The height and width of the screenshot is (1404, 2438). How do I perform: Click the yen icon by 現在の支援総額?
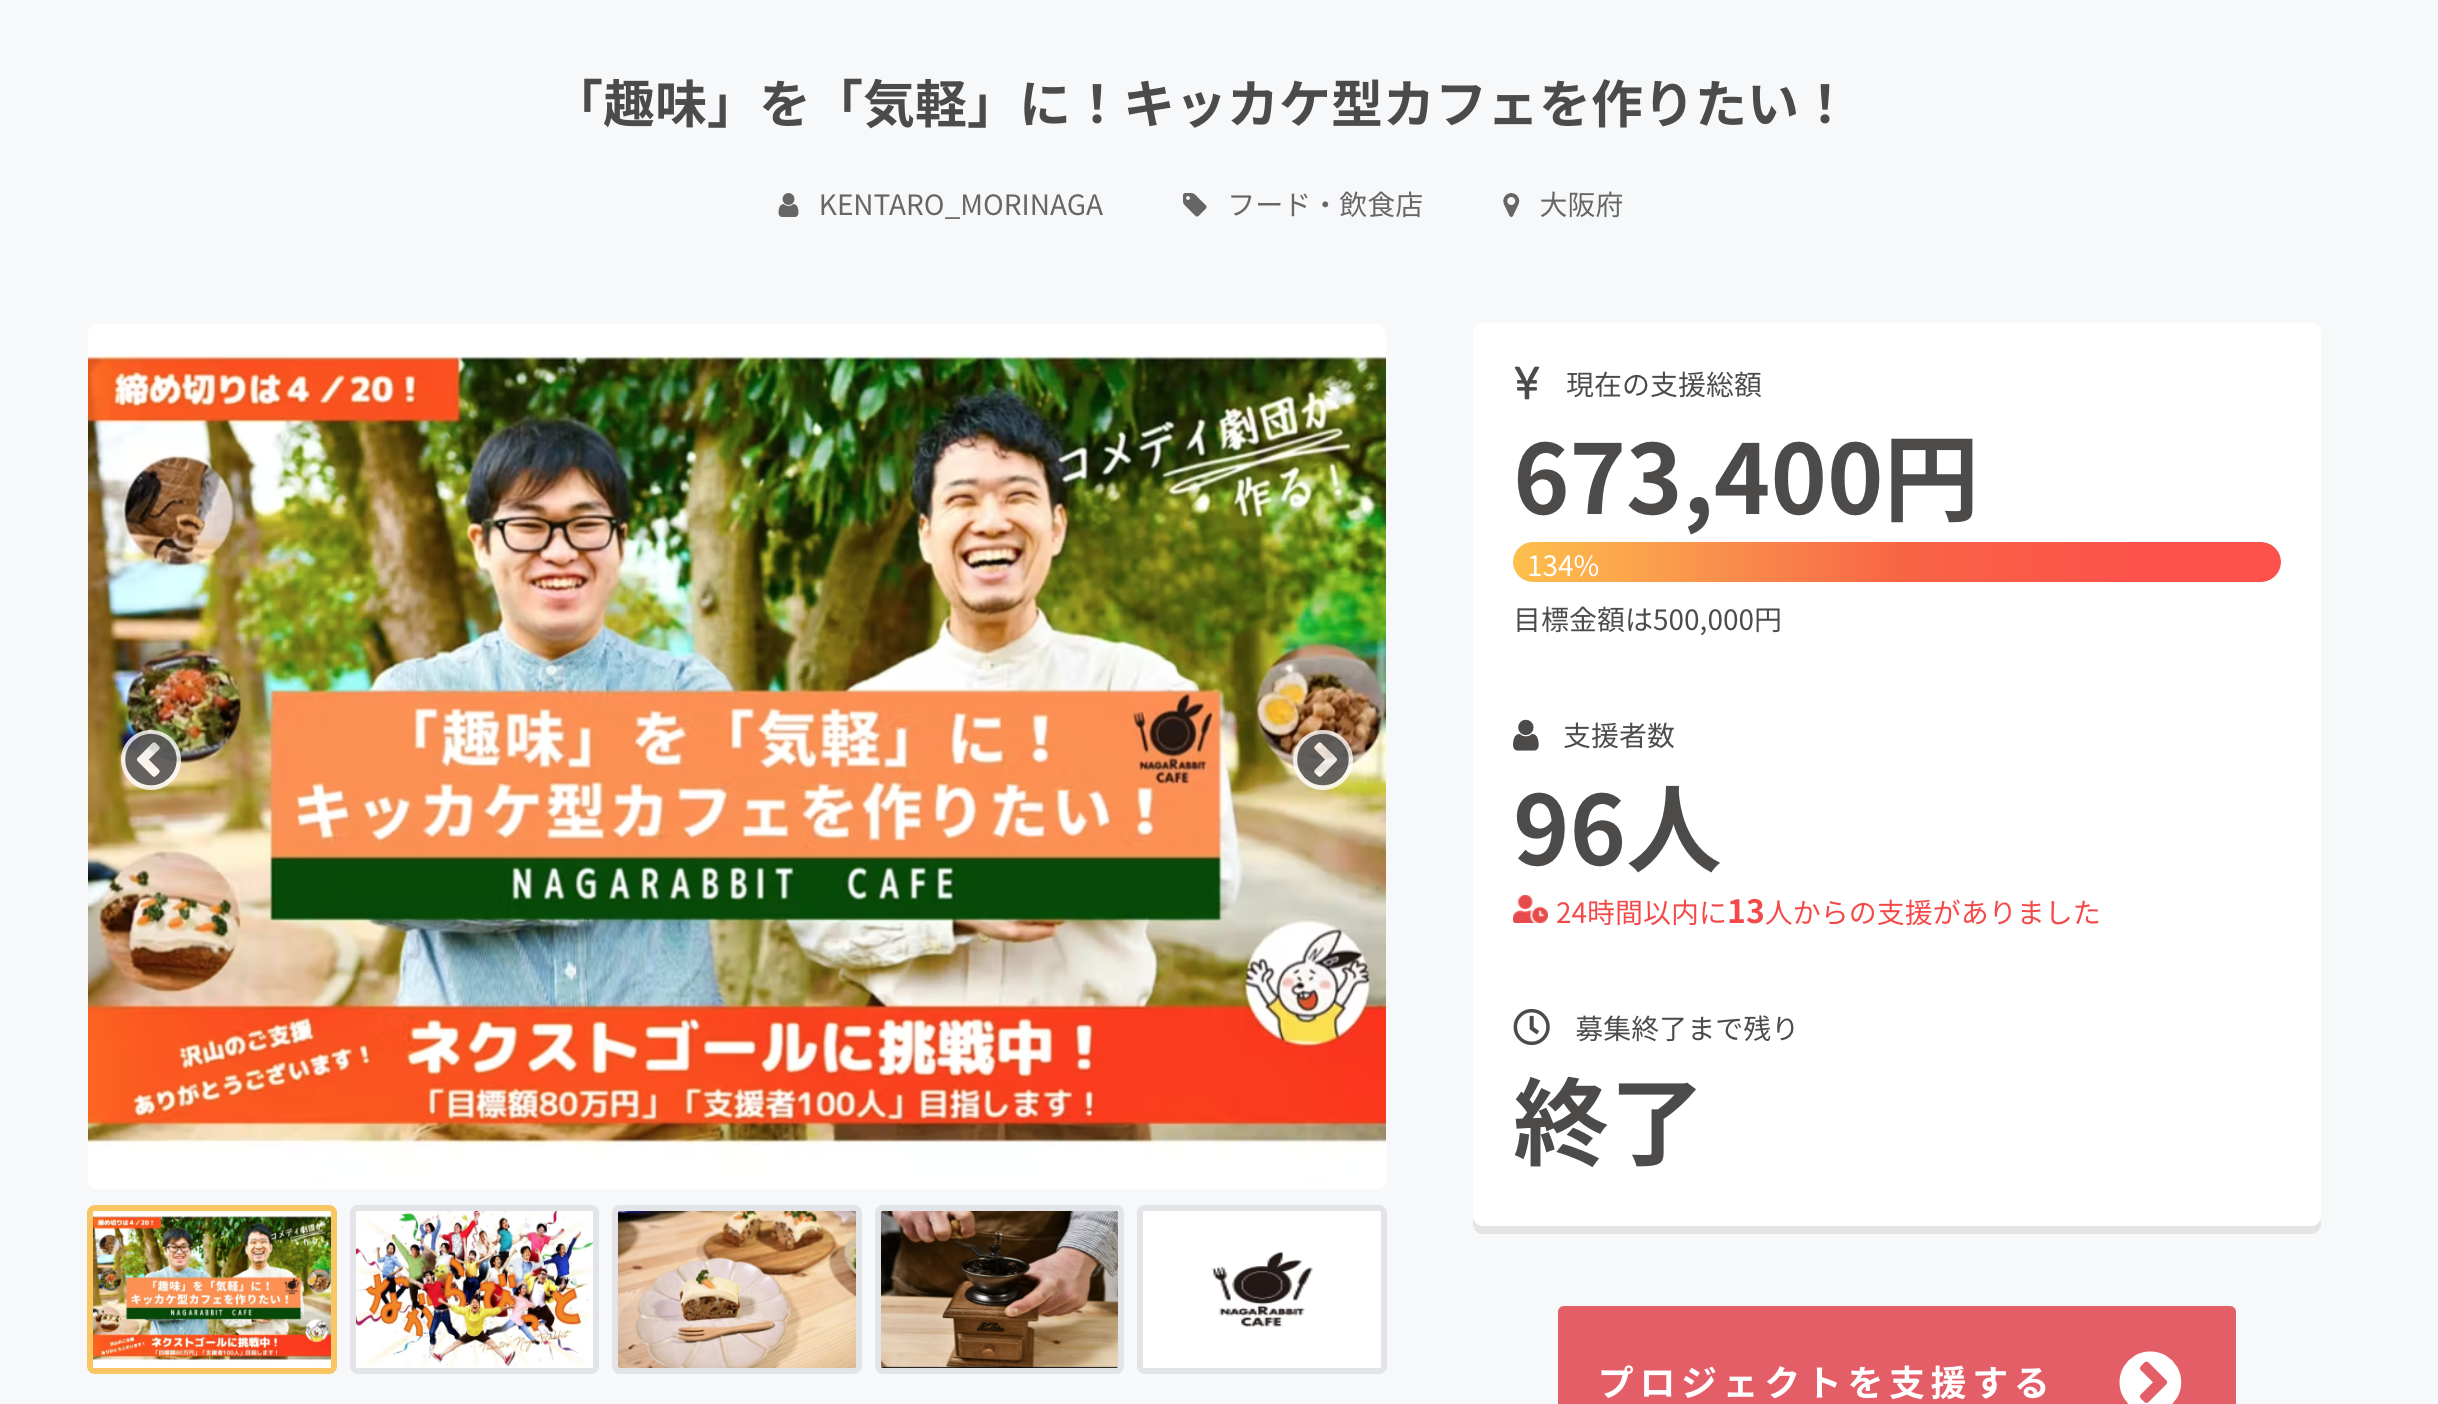tap(1527, 383)
